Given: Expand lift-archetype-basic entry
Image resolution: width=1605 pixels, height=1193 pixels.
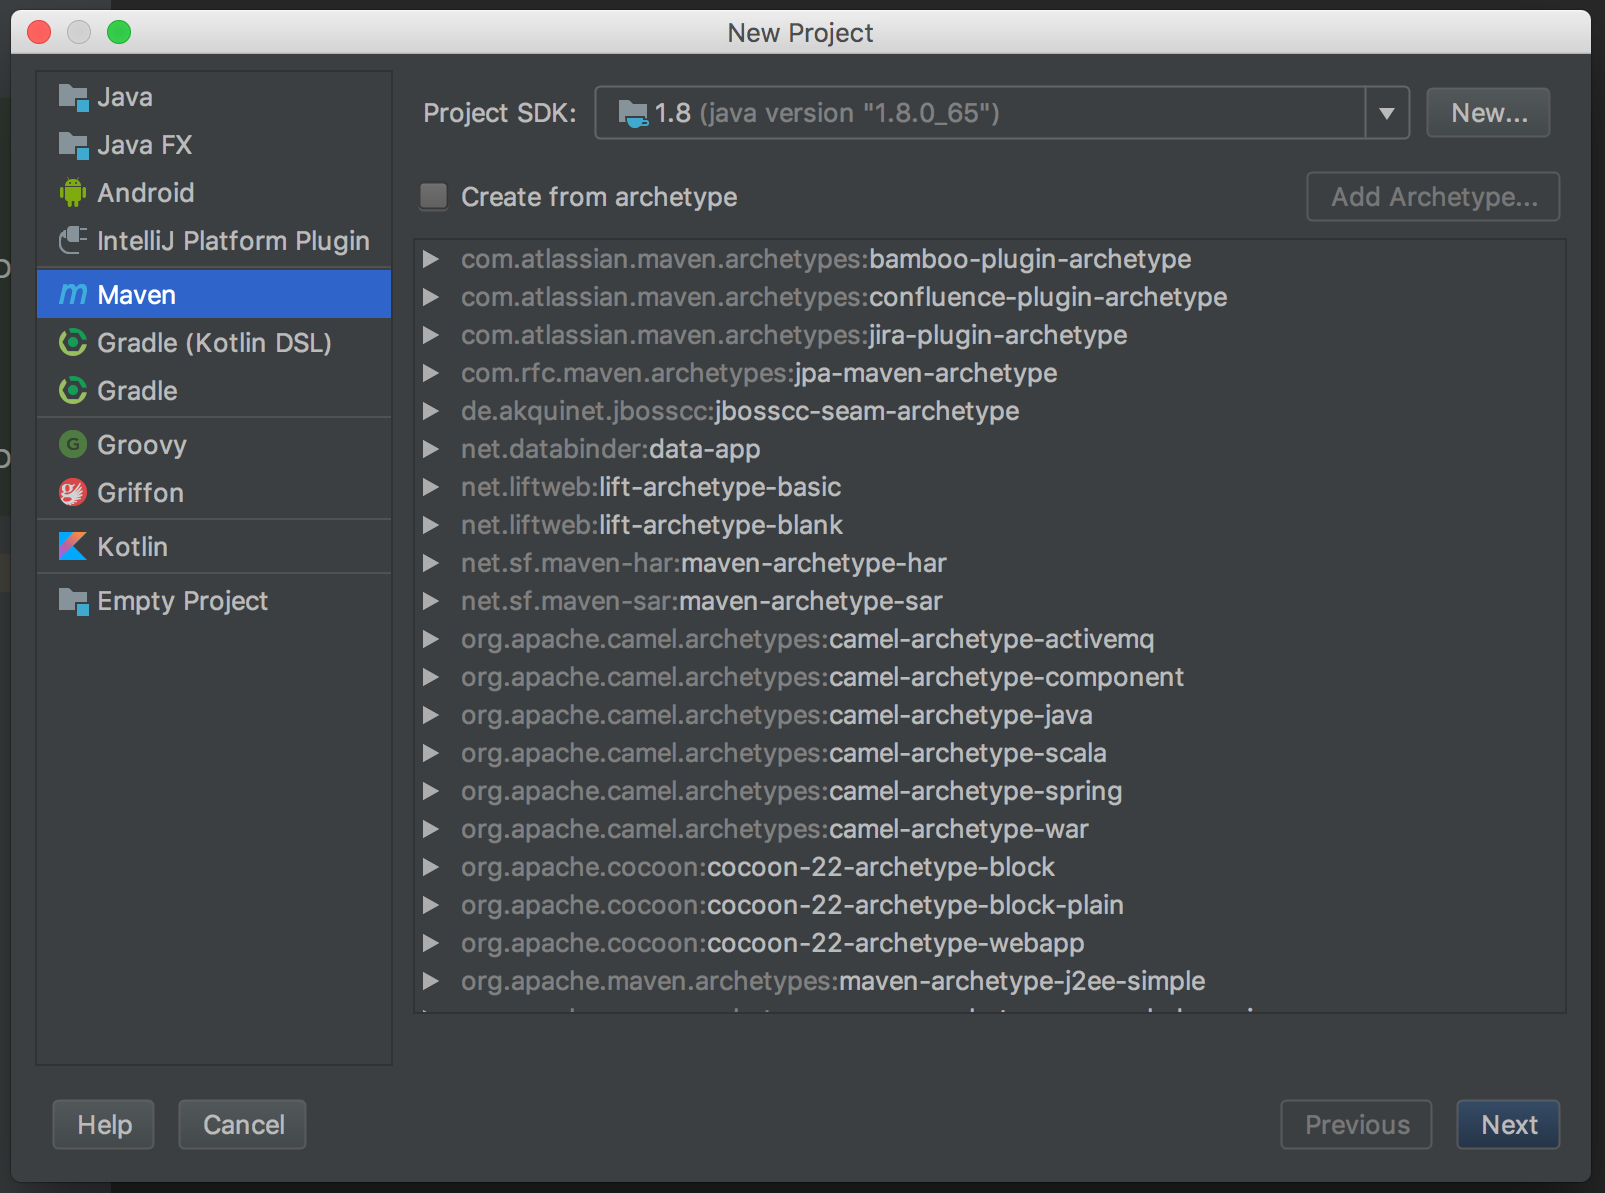Looking at the screenshot, I should (x=431, y=487).
